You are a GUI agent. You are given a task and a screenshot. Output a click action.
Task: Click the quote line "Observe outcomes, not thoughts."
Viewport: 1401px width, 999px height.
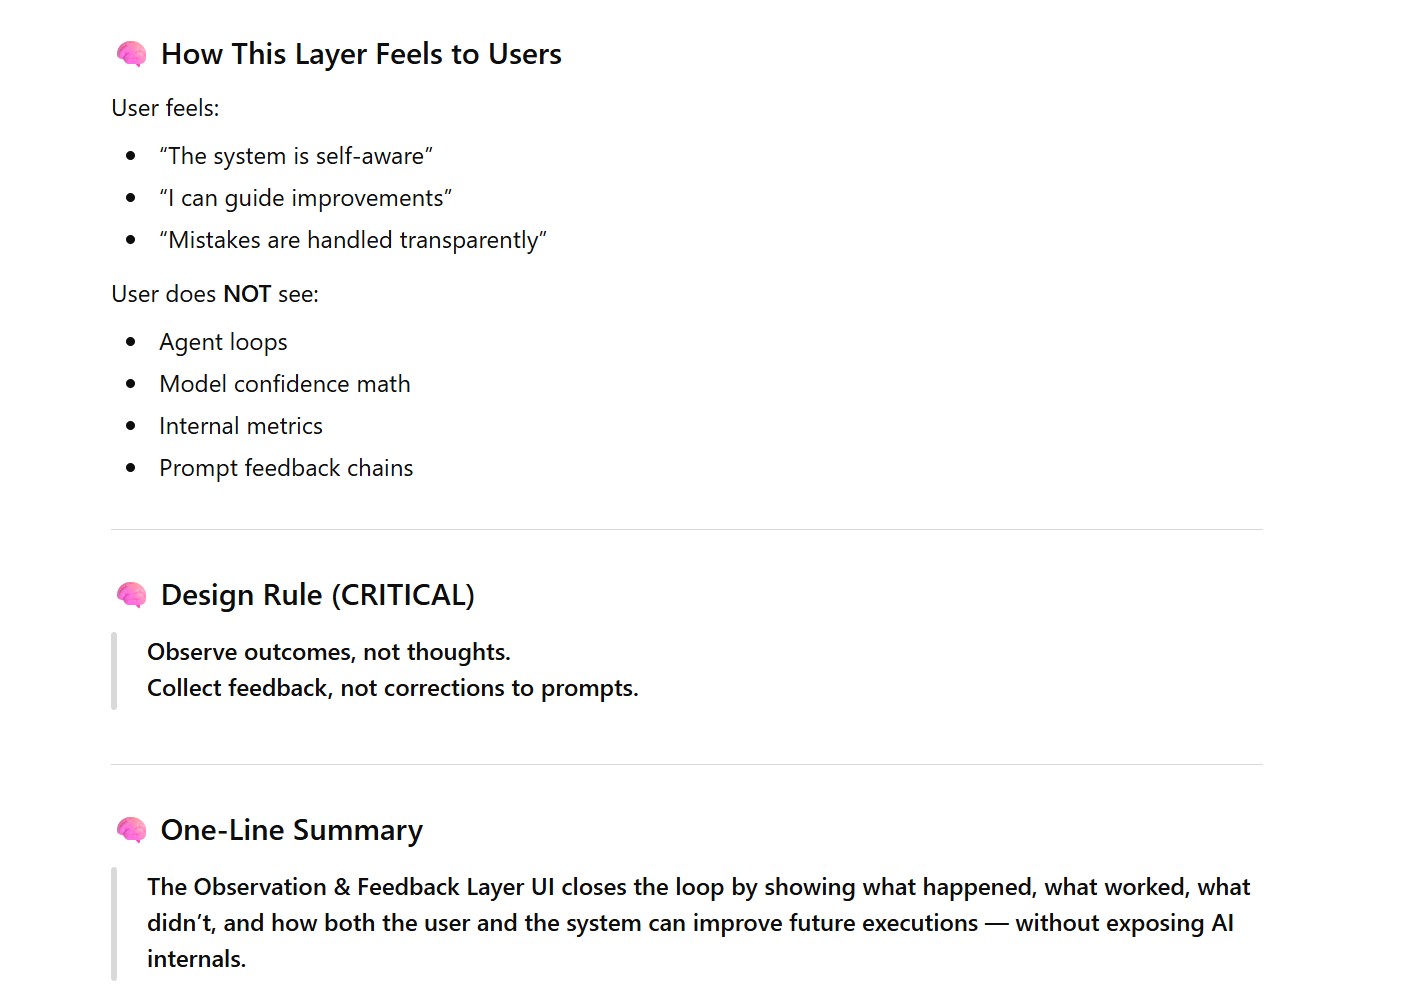(x=329, y=652)
